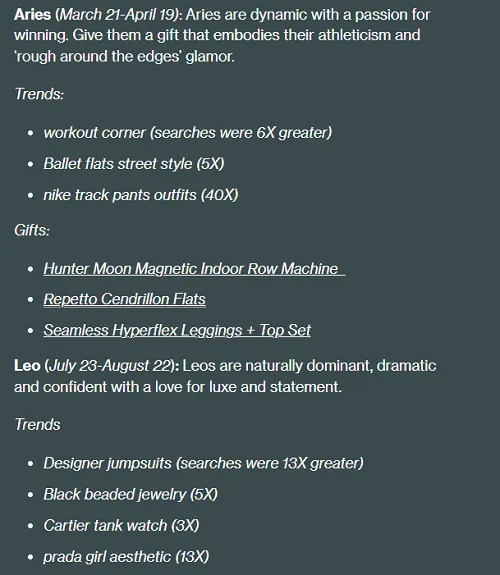This screenshot has height=575, width=500.
Task: Open the Hunter Moon Magnetic Indoor Row Machine link
Action: pos(194,268)
